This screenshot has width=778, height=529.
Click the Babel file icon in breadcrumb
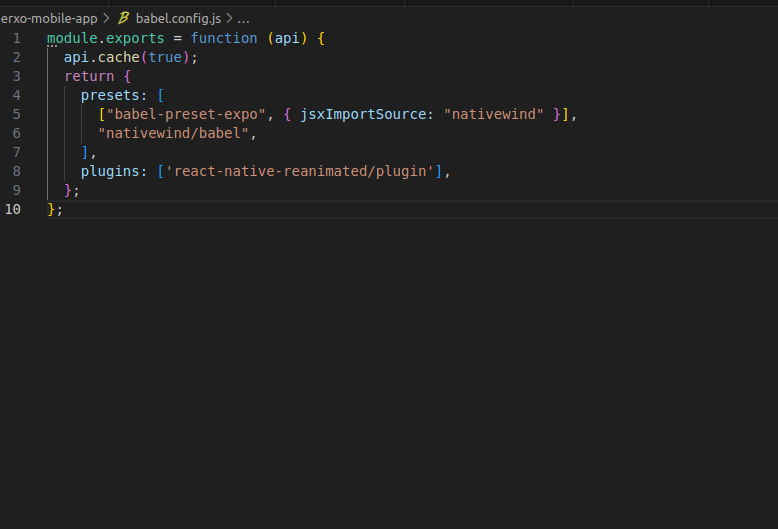[x=124, y=18]
